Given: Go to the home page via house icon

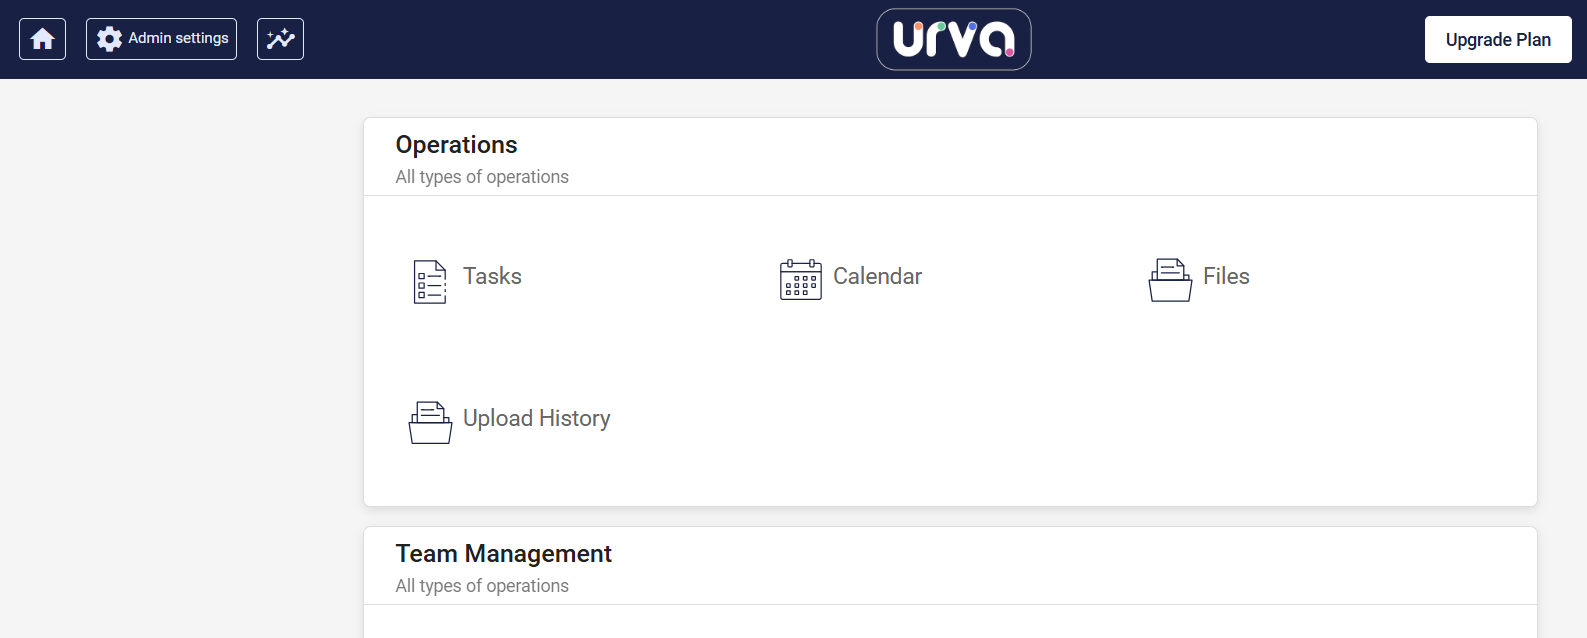Looking at the screenshot, I should (42, 39).
